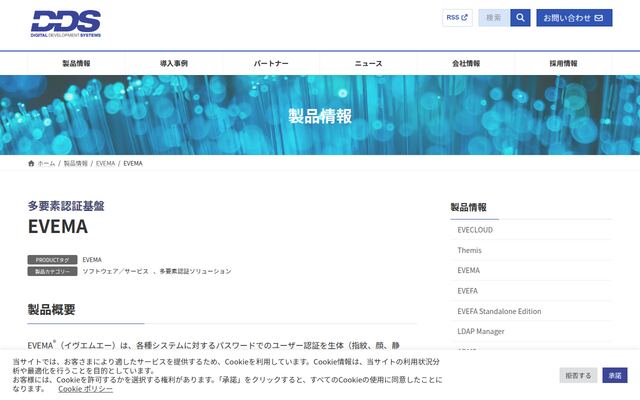Go to 製品情報 breadcrumb link
Viewport: 640px width, 400px height.
[x=76, y=163]
